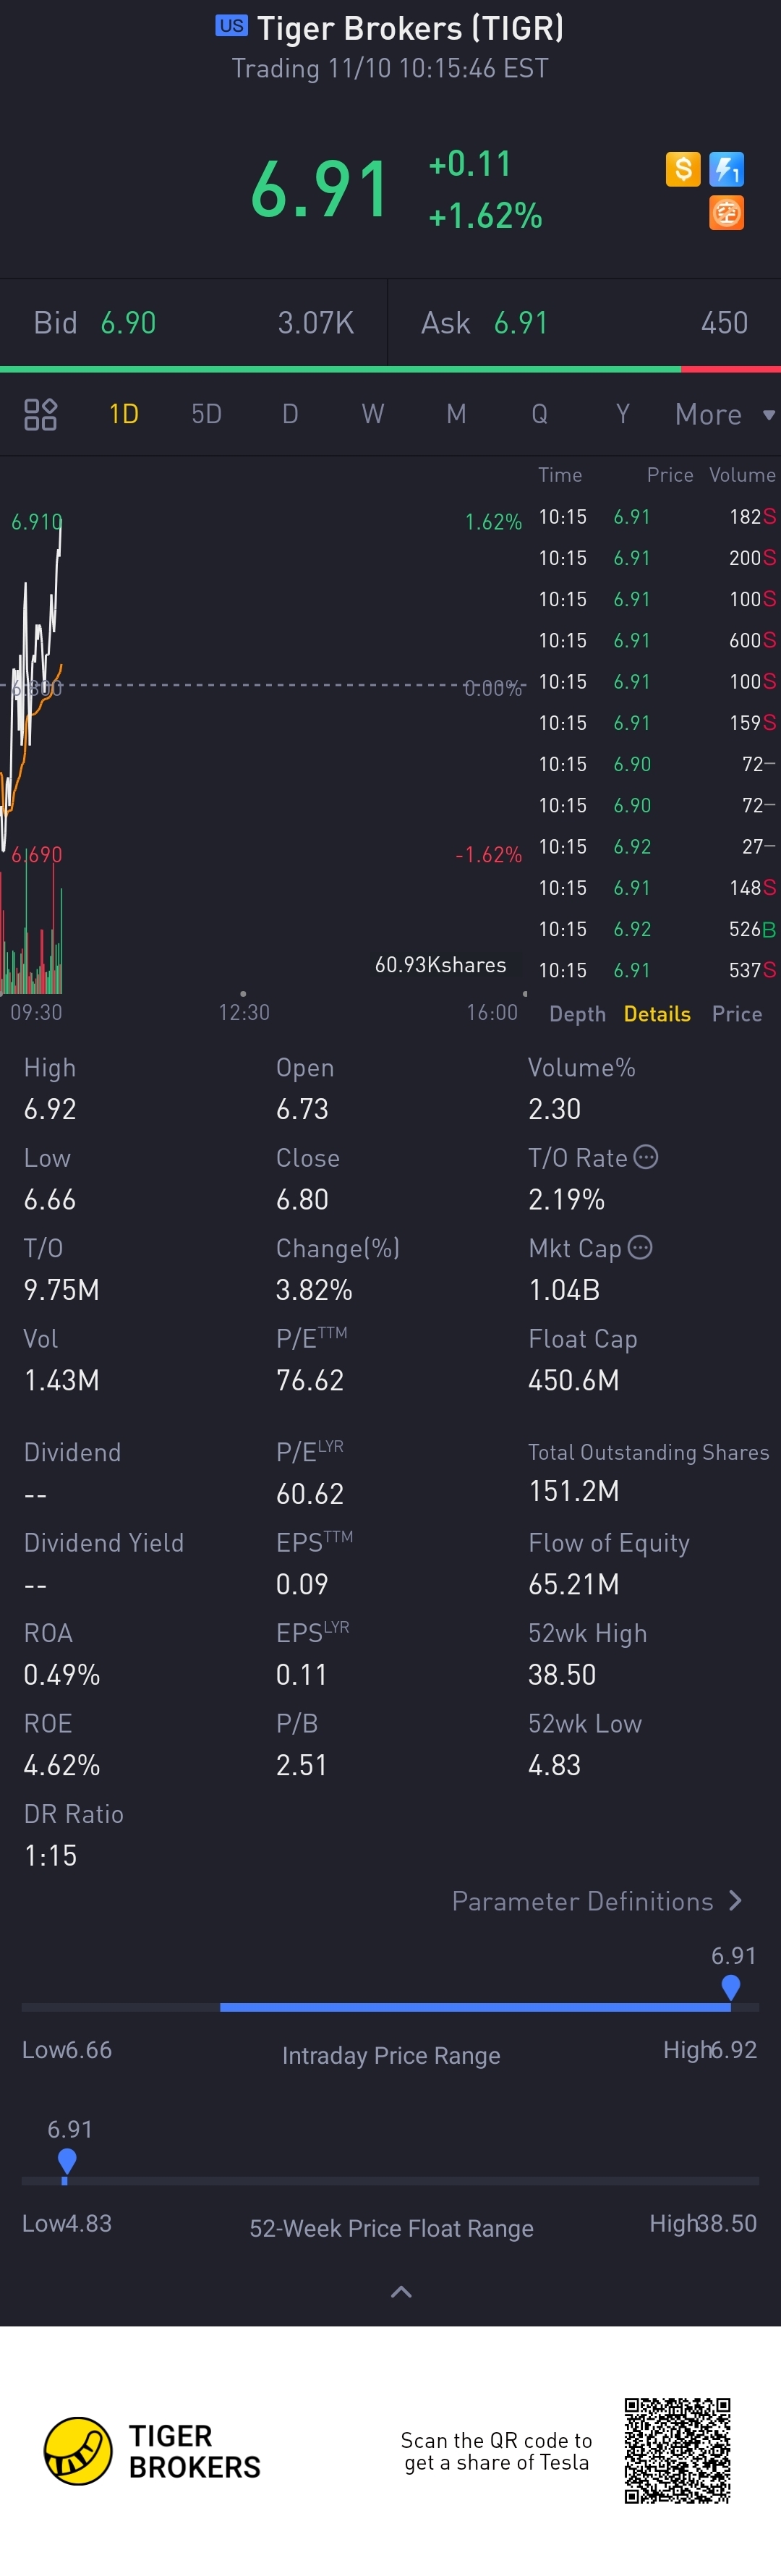Tap the QR code image
Image resolution: width=781 pixels, height=2576 pixels.
click(678, 2450)
